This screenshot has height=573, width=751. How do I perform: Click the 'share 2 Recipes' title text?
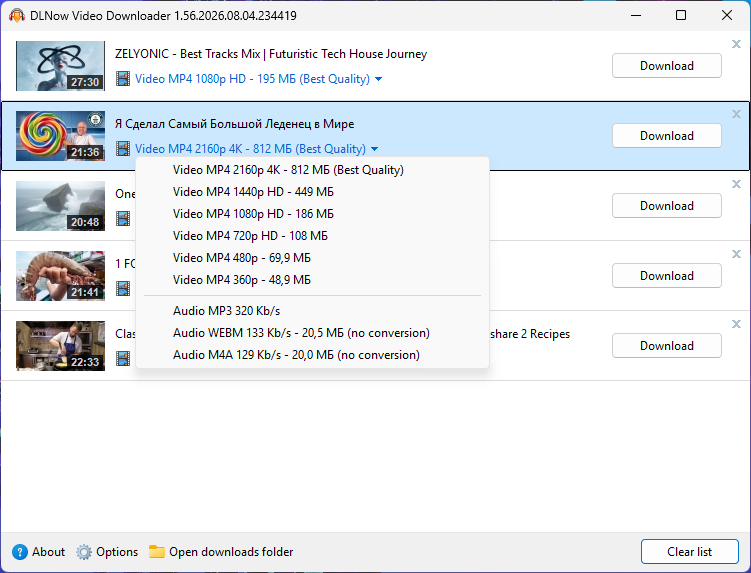[530, 334]
